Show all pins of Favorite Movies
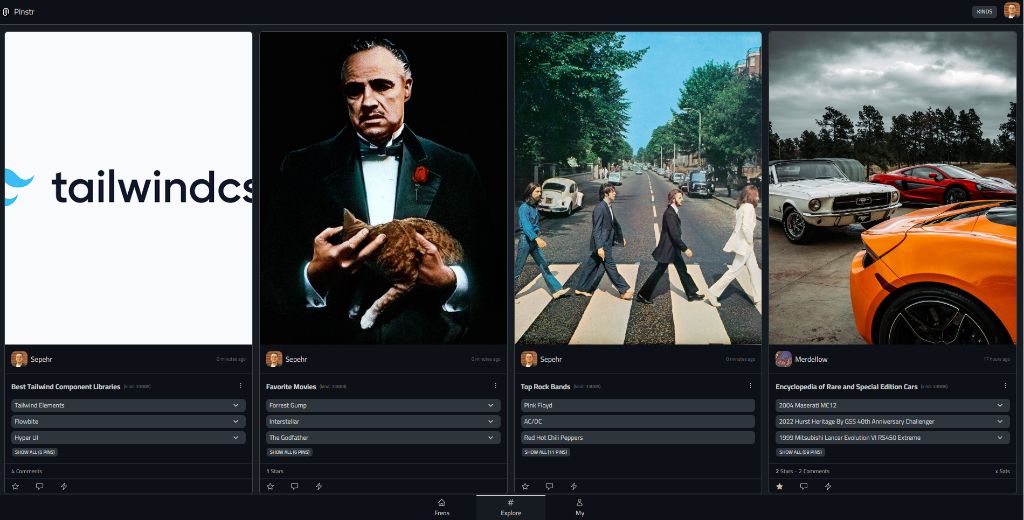 pyautogui.click(x=289, y=452)
